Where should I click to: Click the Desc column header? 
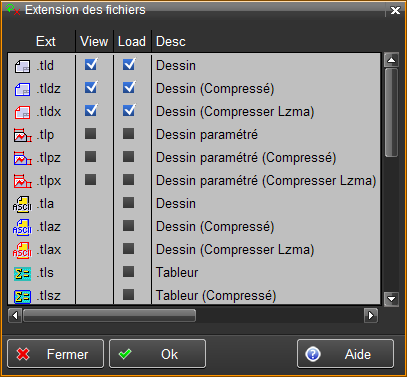point(171,42)
